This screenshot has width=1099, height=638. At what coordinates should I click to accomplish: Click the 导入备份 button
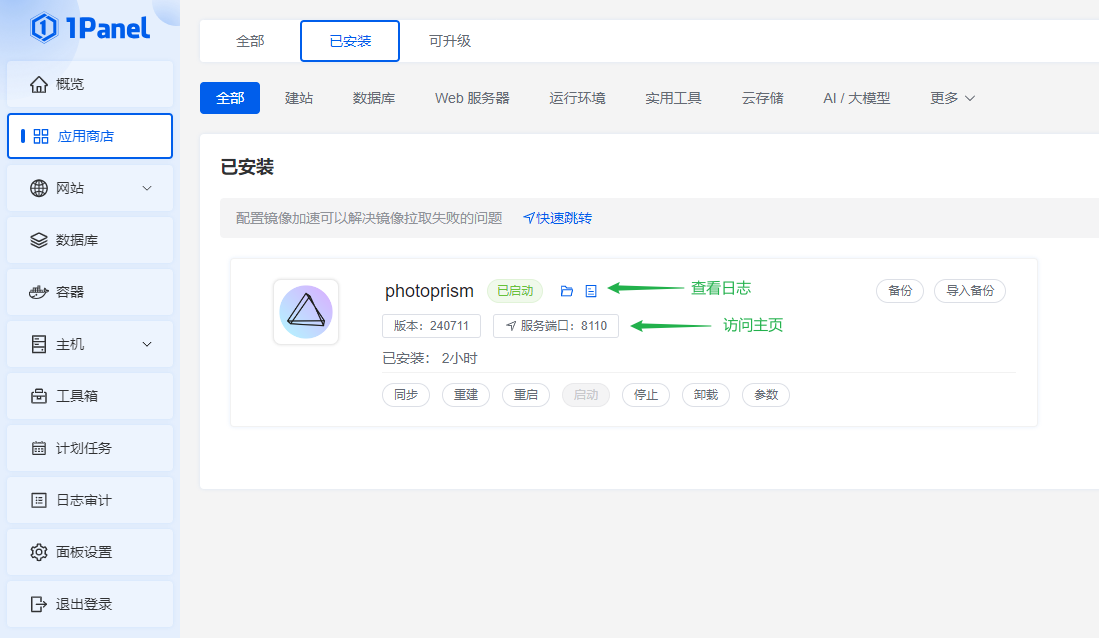[970, 291]
